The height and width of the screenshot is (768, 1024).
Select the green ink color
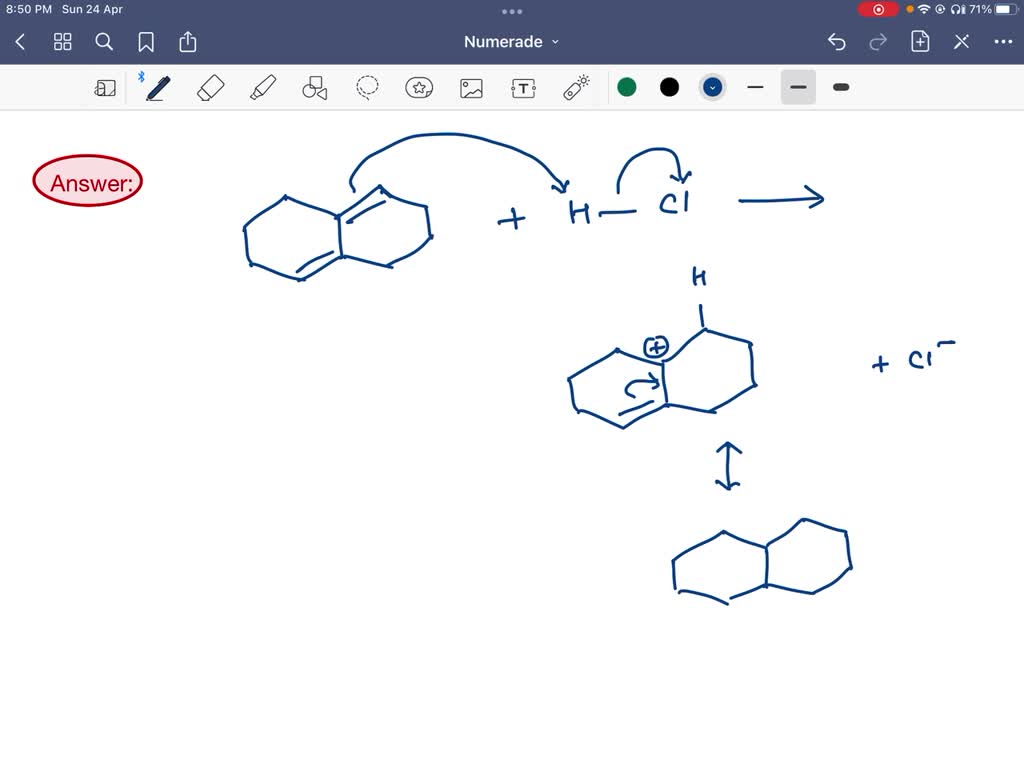click(627, 87)
